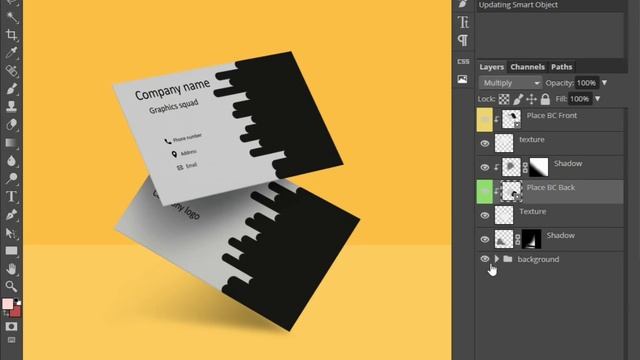Image resolution: width=640 pixels, height=360 pixels.
Task: Select the Dodge tool
Action: click(11, 178)
